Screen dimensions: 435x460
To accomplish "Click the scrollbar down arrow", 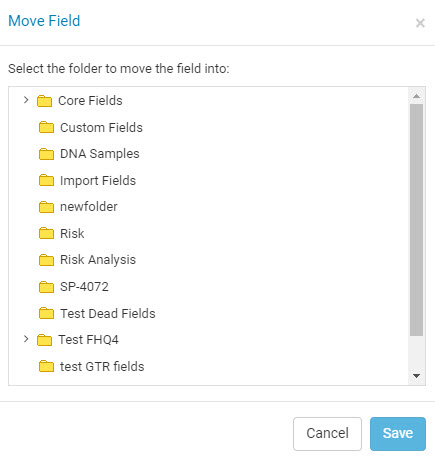I will click(x=416, y=376).
